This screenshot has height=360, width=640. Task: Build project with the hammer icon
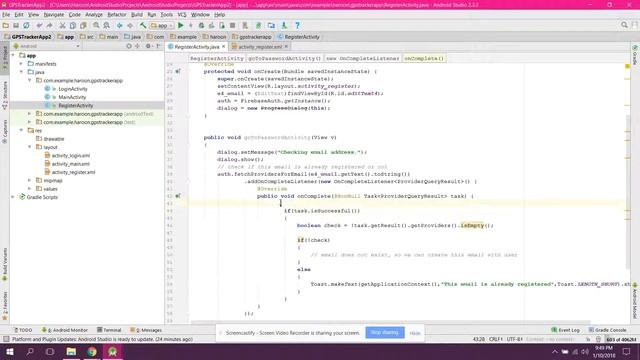click(x=143, y=25)
